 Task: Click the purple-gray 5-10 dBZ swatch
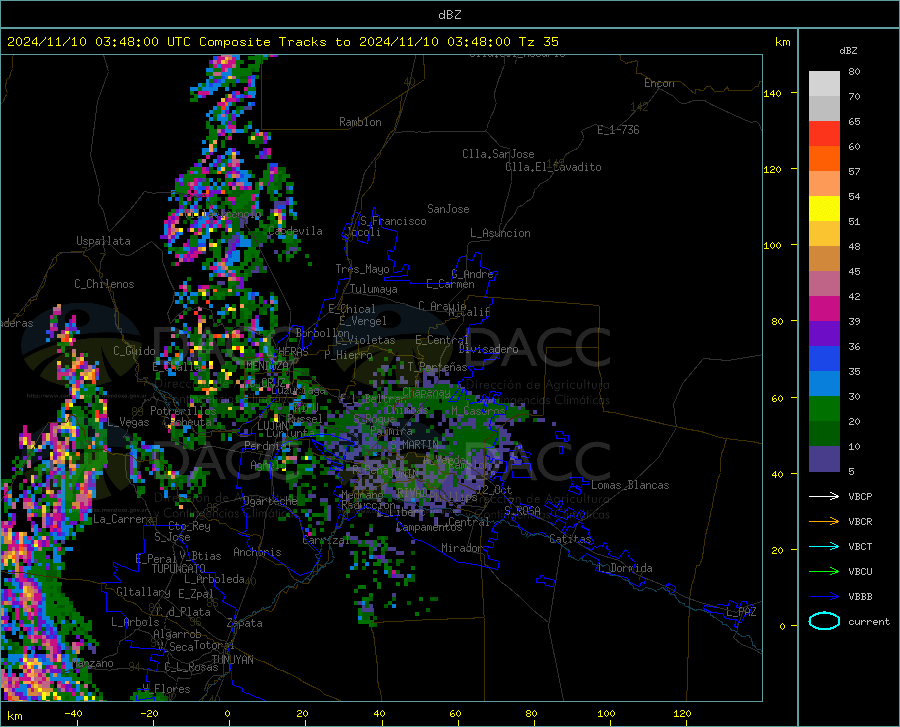(824, 458)
